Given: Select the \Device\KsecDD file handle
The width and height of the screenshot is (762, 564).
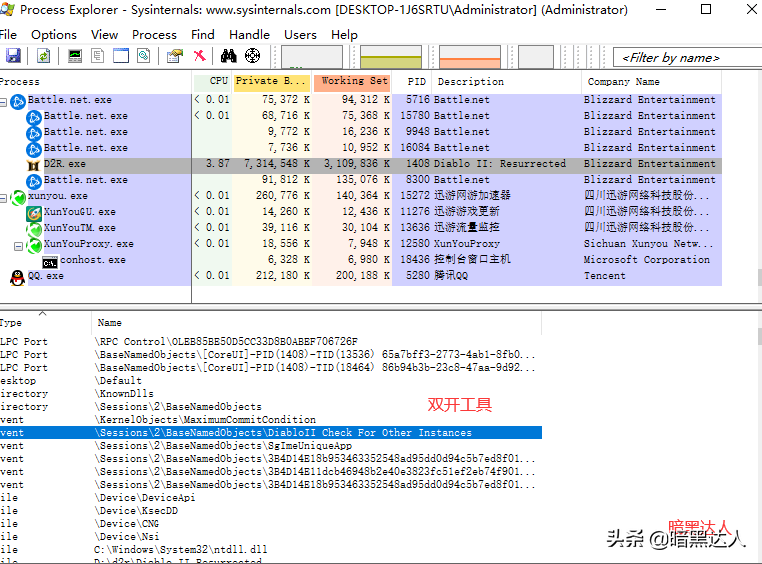Looking at the screenshot, I should pyautogui.click(x=271, y=511).
